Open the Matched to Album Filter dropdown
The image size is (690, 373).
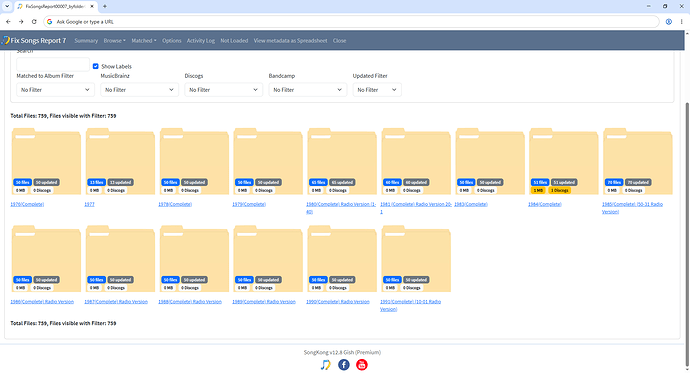55,90
